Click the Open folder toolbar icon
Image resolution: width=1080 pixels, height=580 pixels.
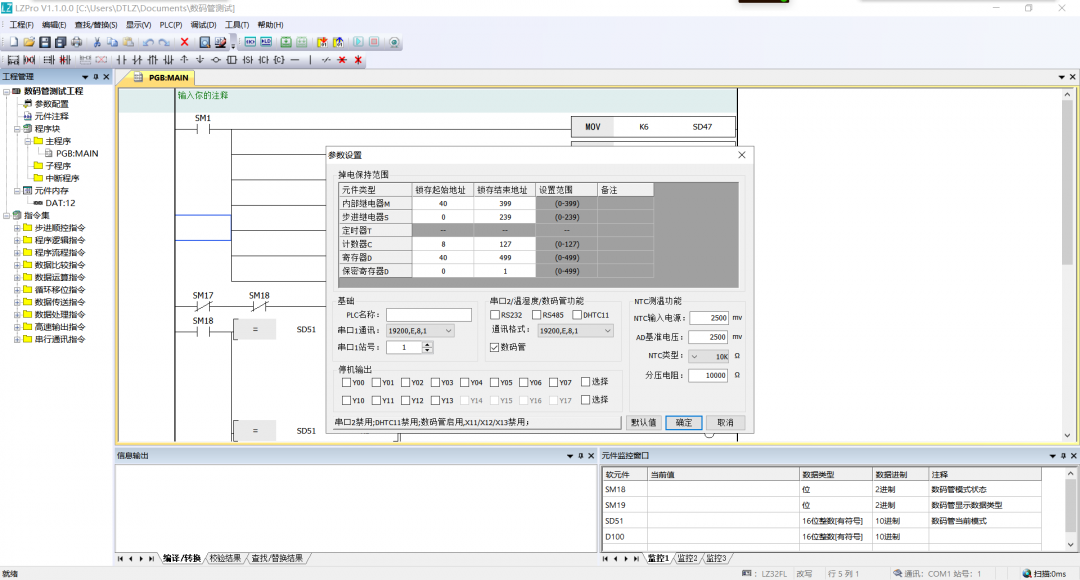(29, 42)
